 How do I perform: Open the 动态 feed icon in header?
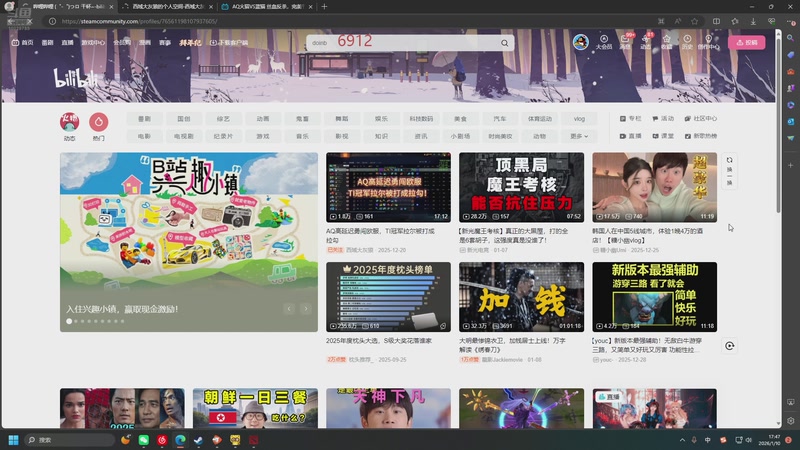646,42
